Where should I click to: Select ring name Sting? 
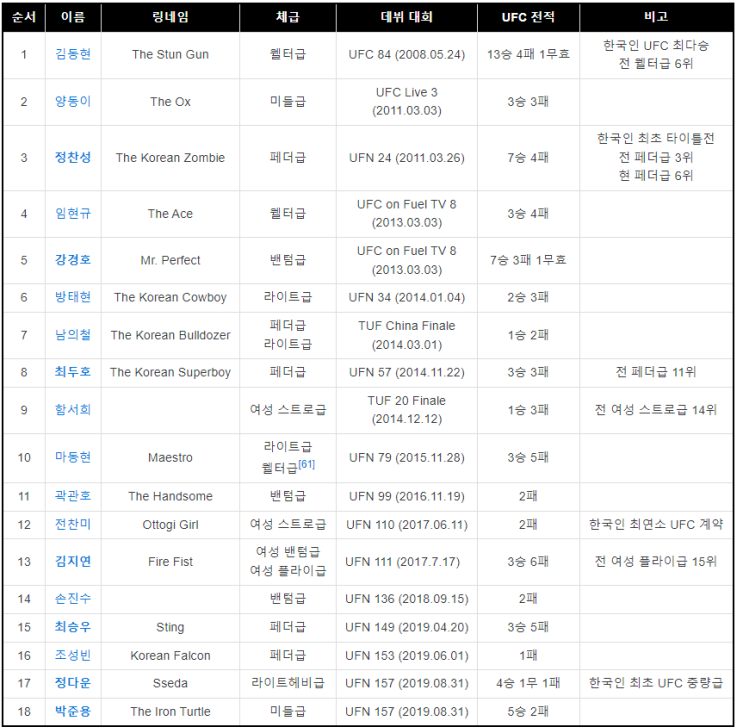[x=170, y=627]
